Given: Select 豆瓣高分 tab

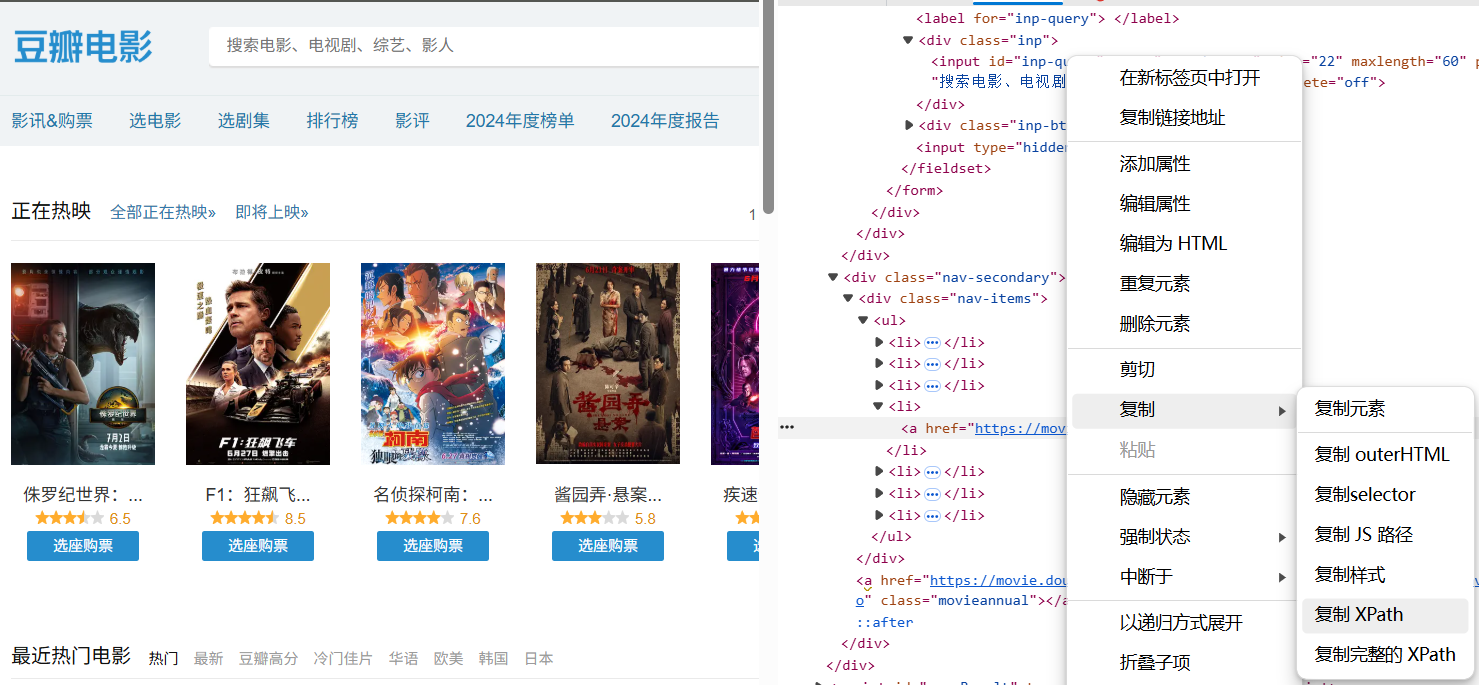Looking at the screenshot, I should coord(268,658).
